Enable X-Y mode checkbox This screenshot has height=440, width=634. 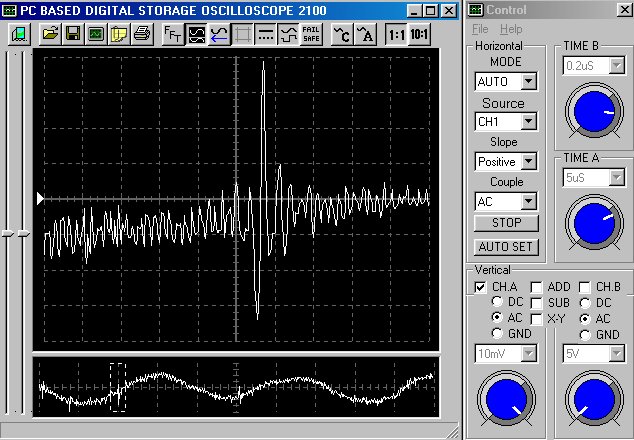537,318
